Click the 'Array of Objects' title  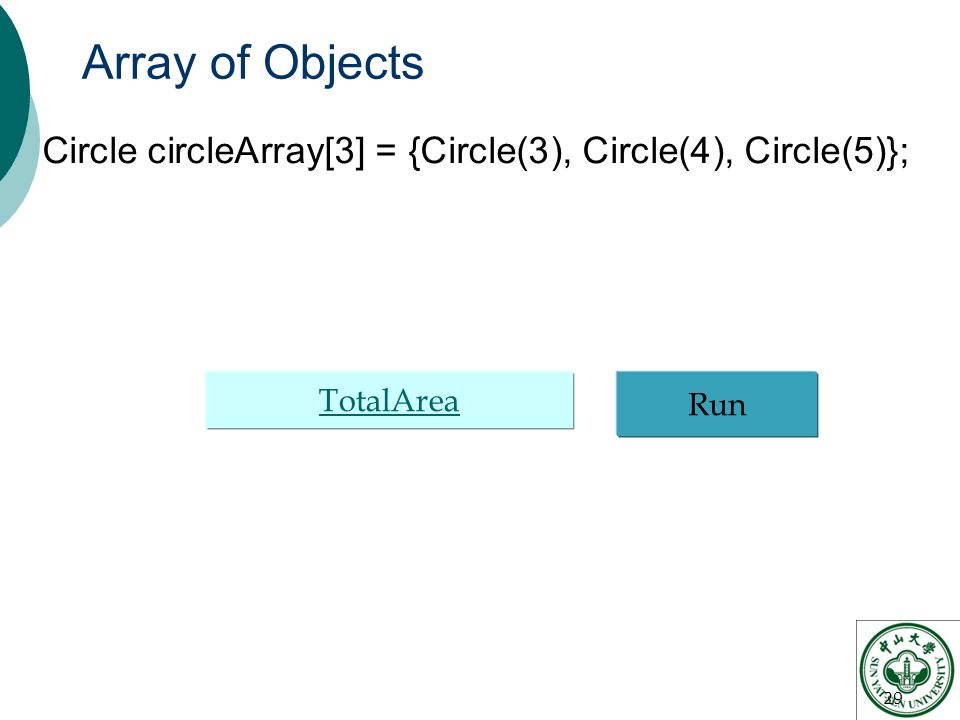click(252, 63)
